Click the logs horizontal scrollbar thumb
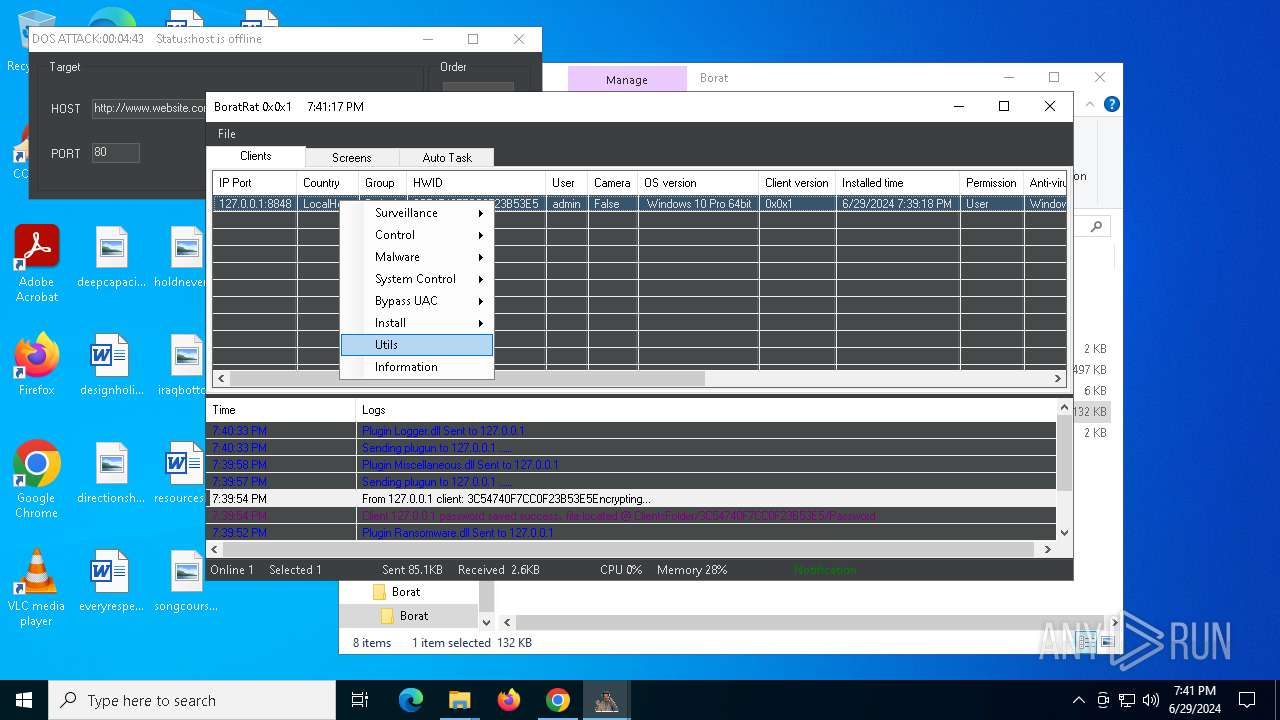This screenshot has height=720, width=1280. click(x=629, y=549)
